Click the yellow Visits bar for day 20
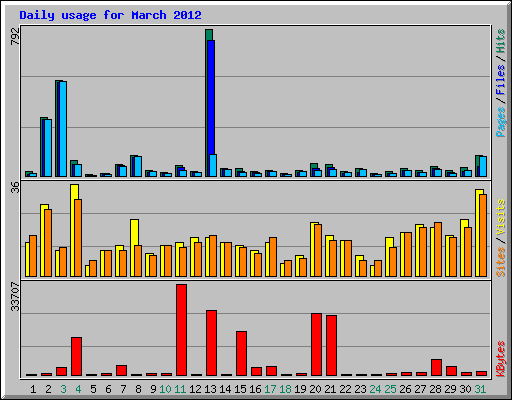Viewport: 512px width, 400px height. pyautogui.click(x=312, y=249)
